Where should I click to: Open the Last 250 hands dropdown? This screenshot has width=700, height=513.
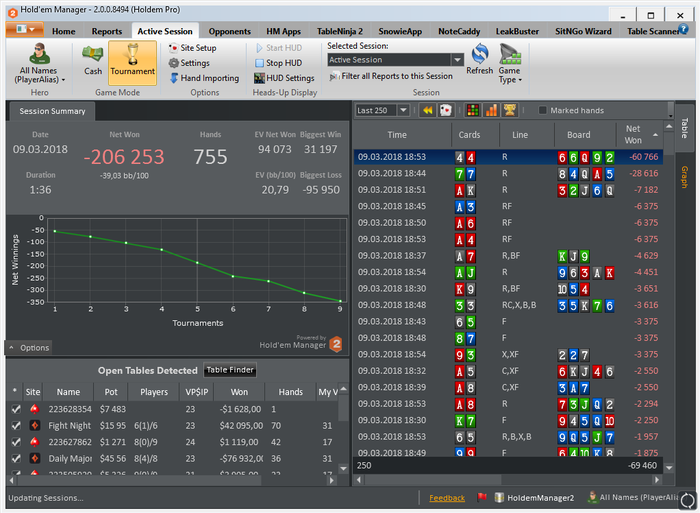pos(403,110)
